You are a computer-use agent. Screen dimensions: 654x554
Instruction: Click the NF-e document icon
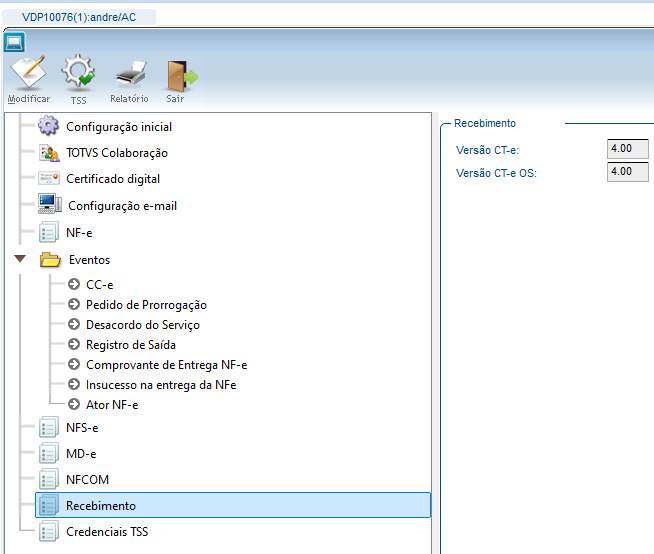(x=48, y=232)
